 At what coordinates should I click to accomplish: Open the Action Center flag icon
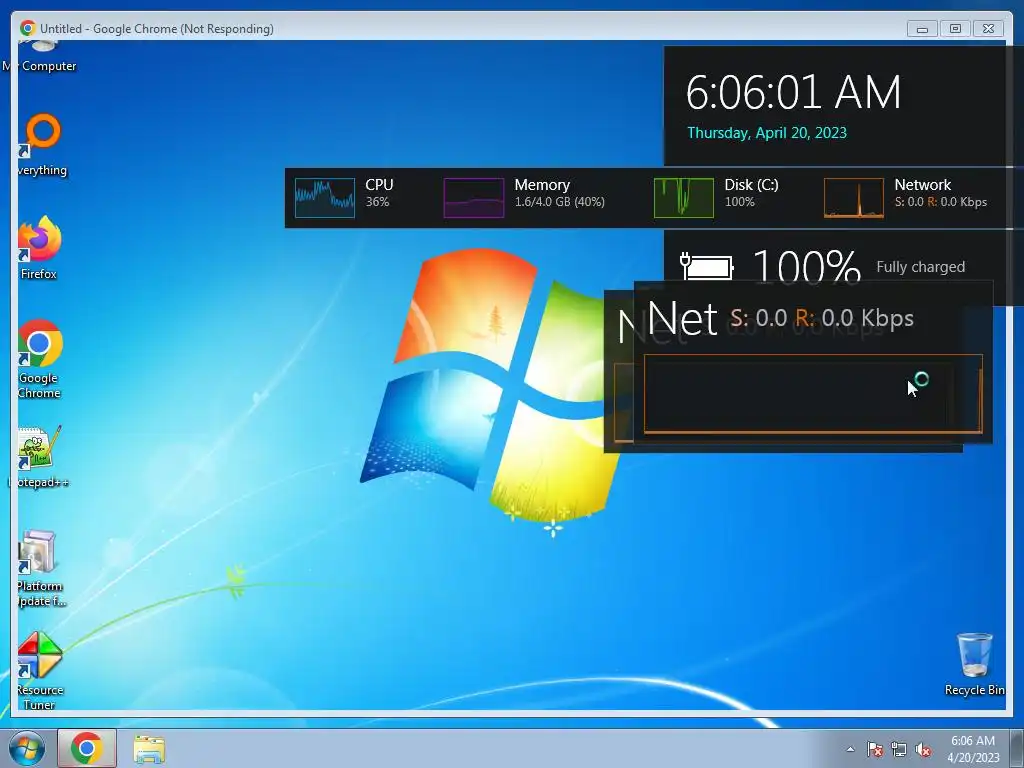[874, 749]
